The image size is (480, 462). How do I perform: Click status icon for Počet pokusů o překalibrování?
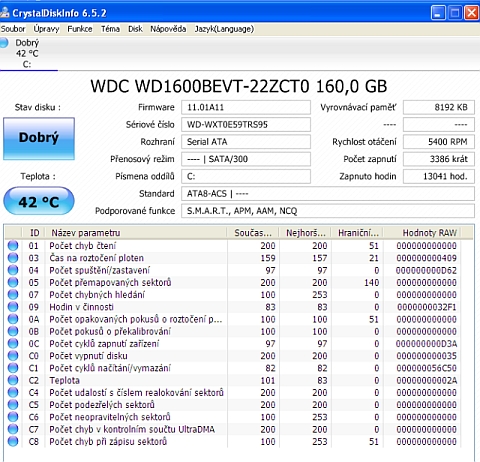pos(13,331)
